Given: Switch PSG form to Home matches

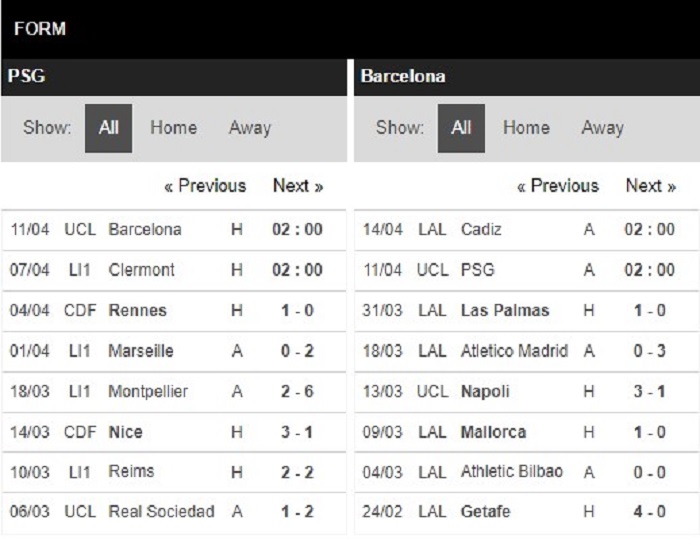Looking at the screenshot, I should [x=173, y=128].
